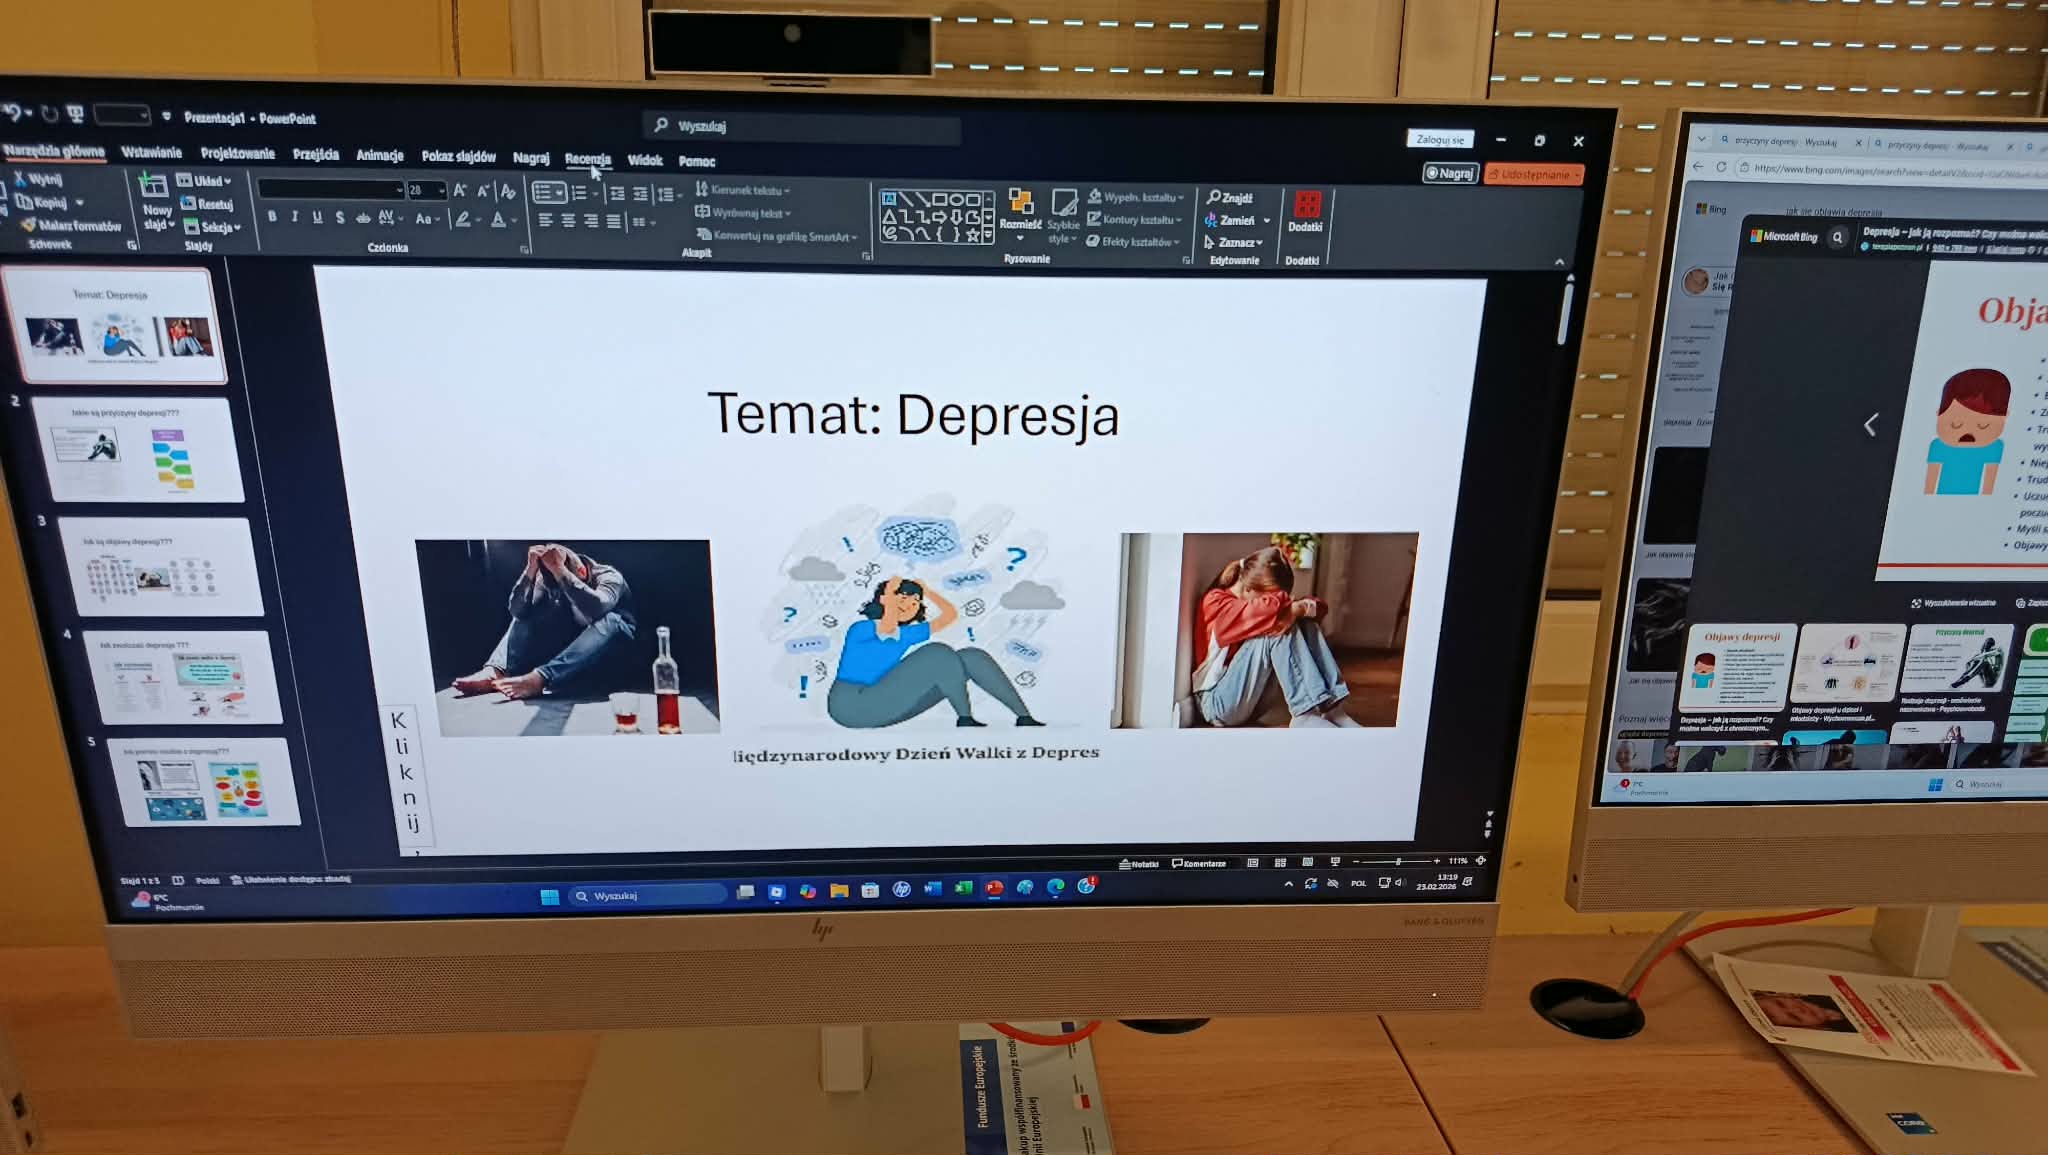The height and width of the screenshot is (1155, 2048).
Task: Click the clear formatting icon
Action: pyautogui.click(x=508, y=191)
